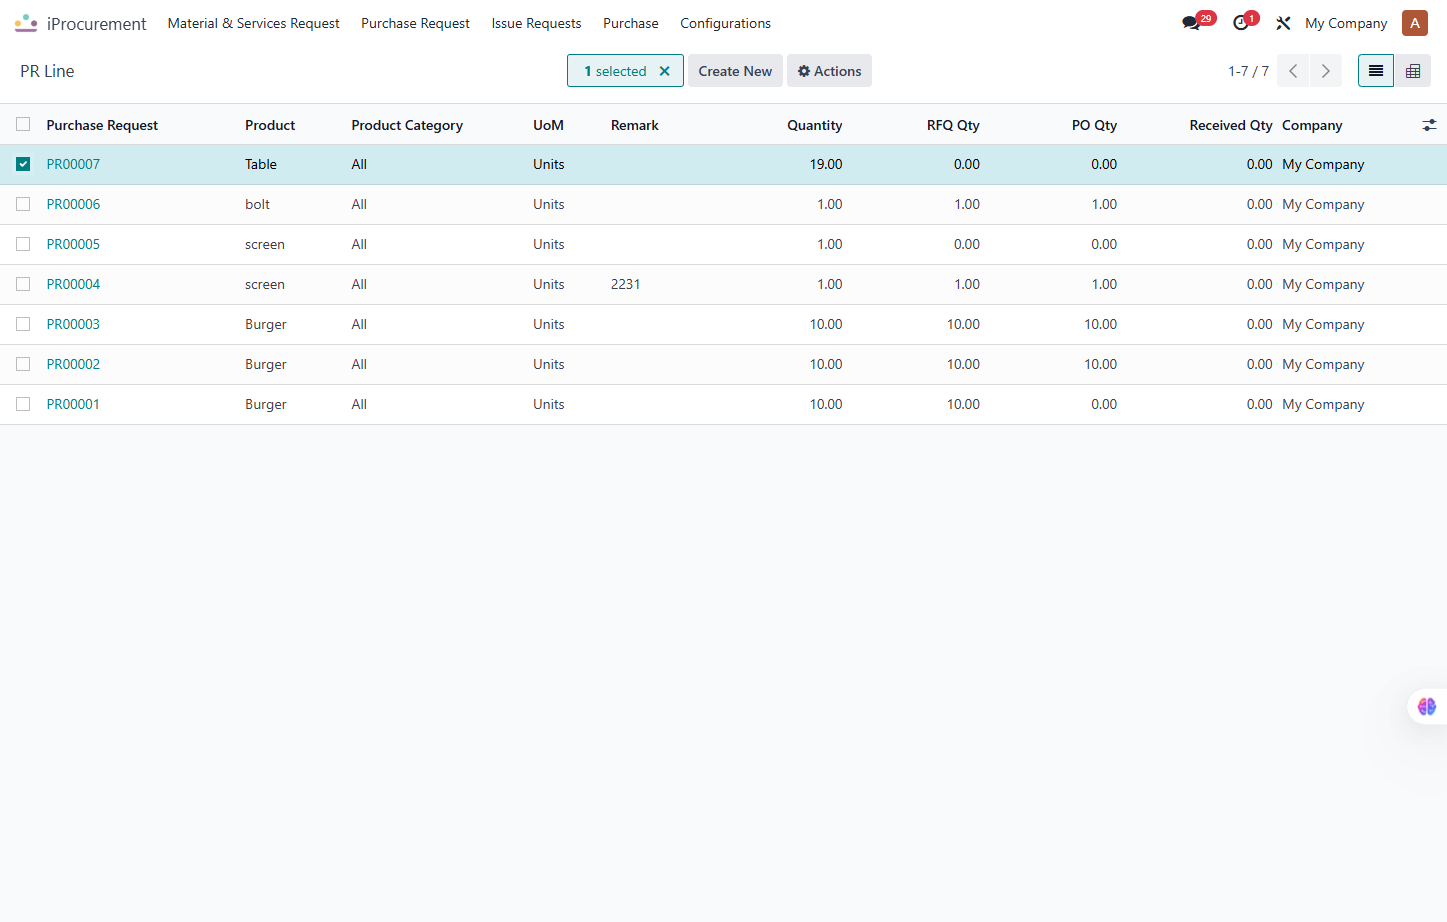
Task: Click the 1 selected indicator
Action: [615, 71]
